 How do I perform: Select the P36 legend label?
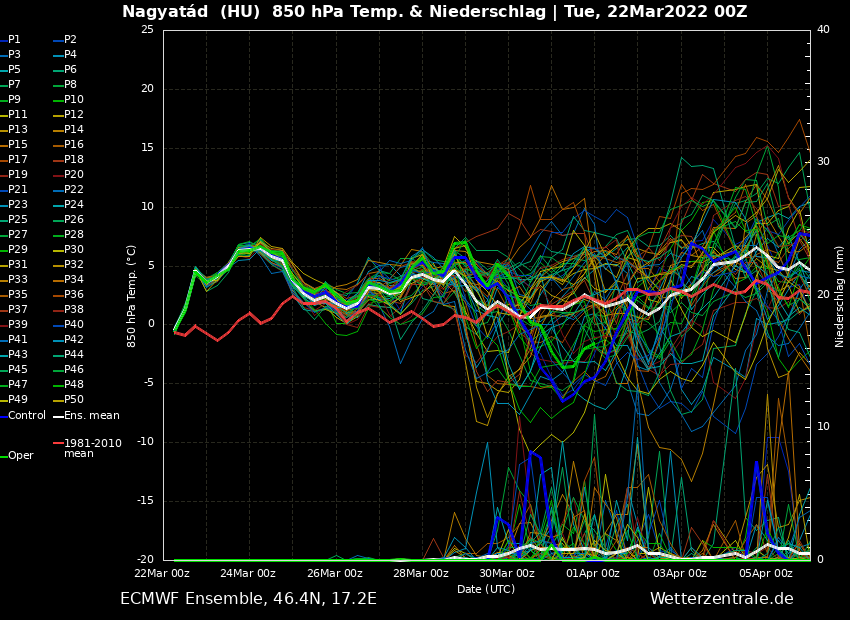[x=74, y=295]
